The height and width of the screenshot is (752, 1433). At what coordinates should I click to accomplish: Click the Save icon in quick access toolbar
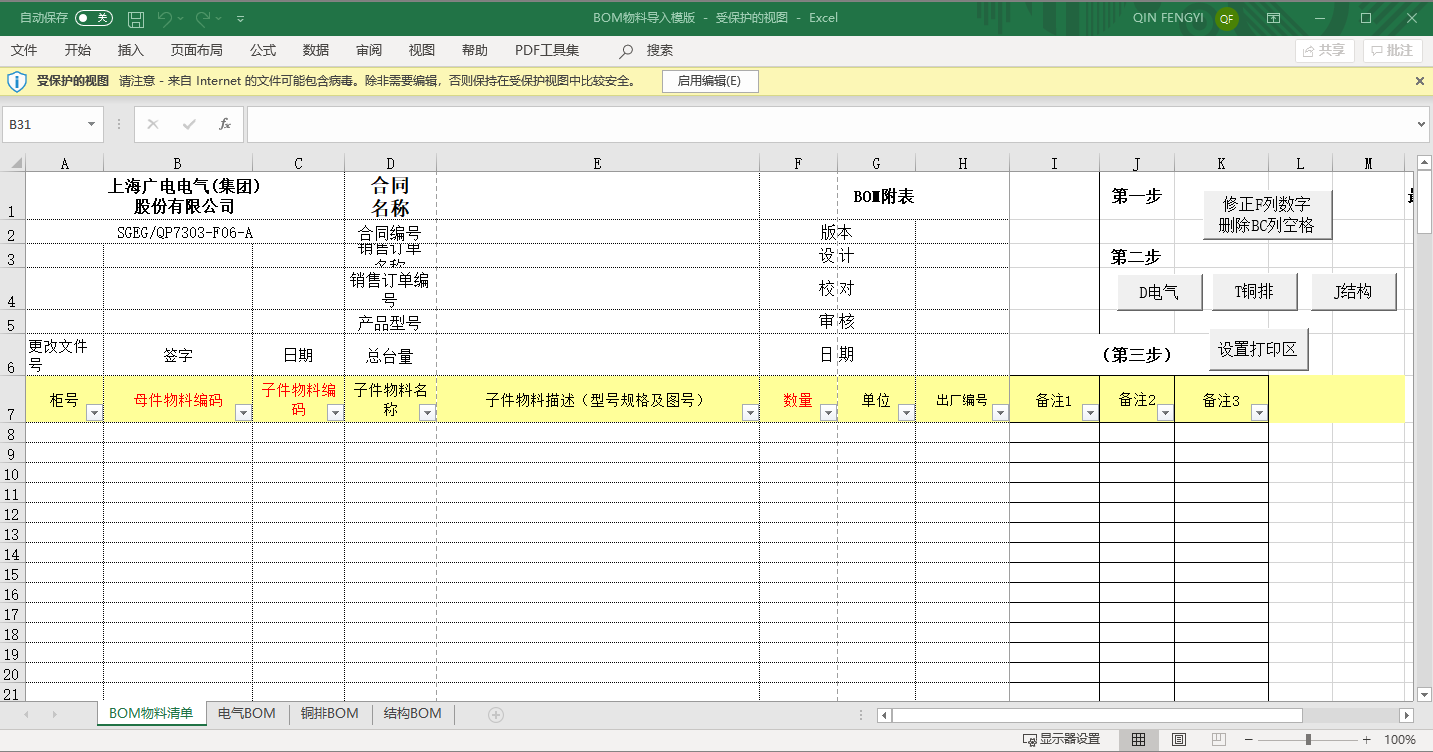[x=136, y=17]
